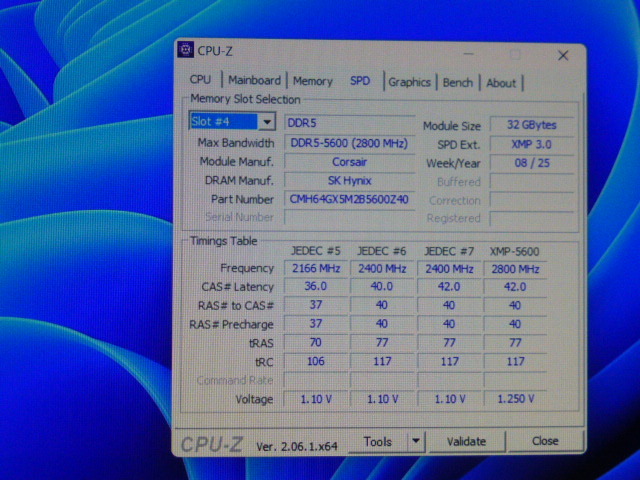Screen dimensions: 640x480
Task: Click the DDR5 memory type field
Action: pyautogui.click(x=349, y=123)
